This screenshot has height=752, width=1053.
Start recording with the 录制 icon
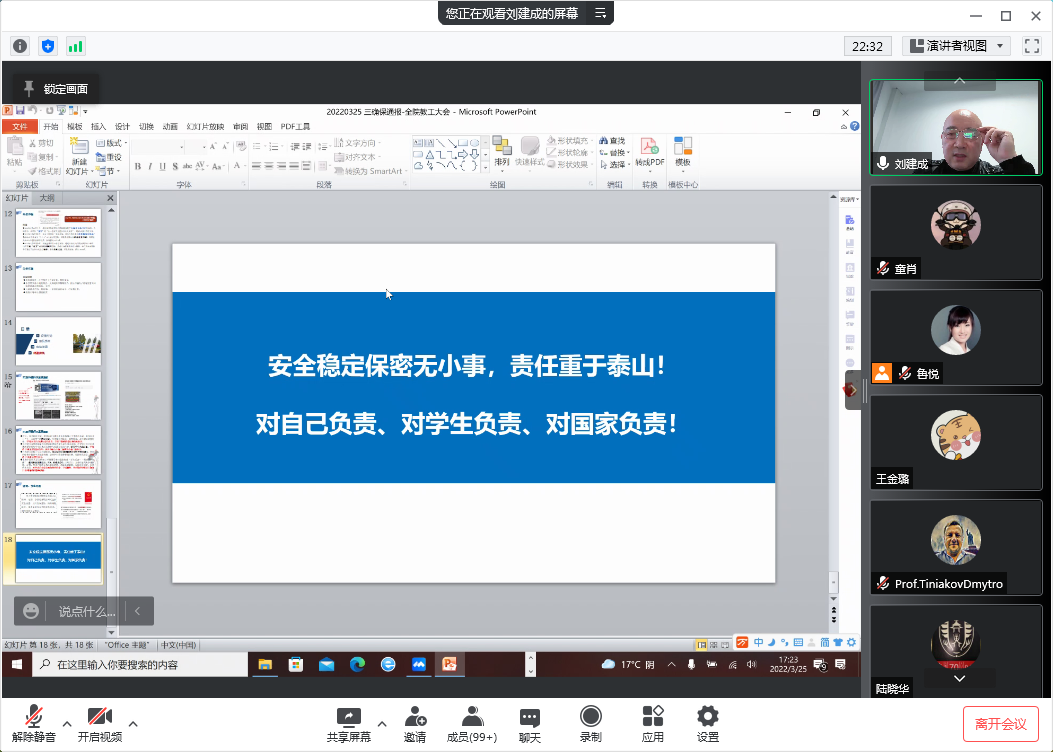click(591, 717)
